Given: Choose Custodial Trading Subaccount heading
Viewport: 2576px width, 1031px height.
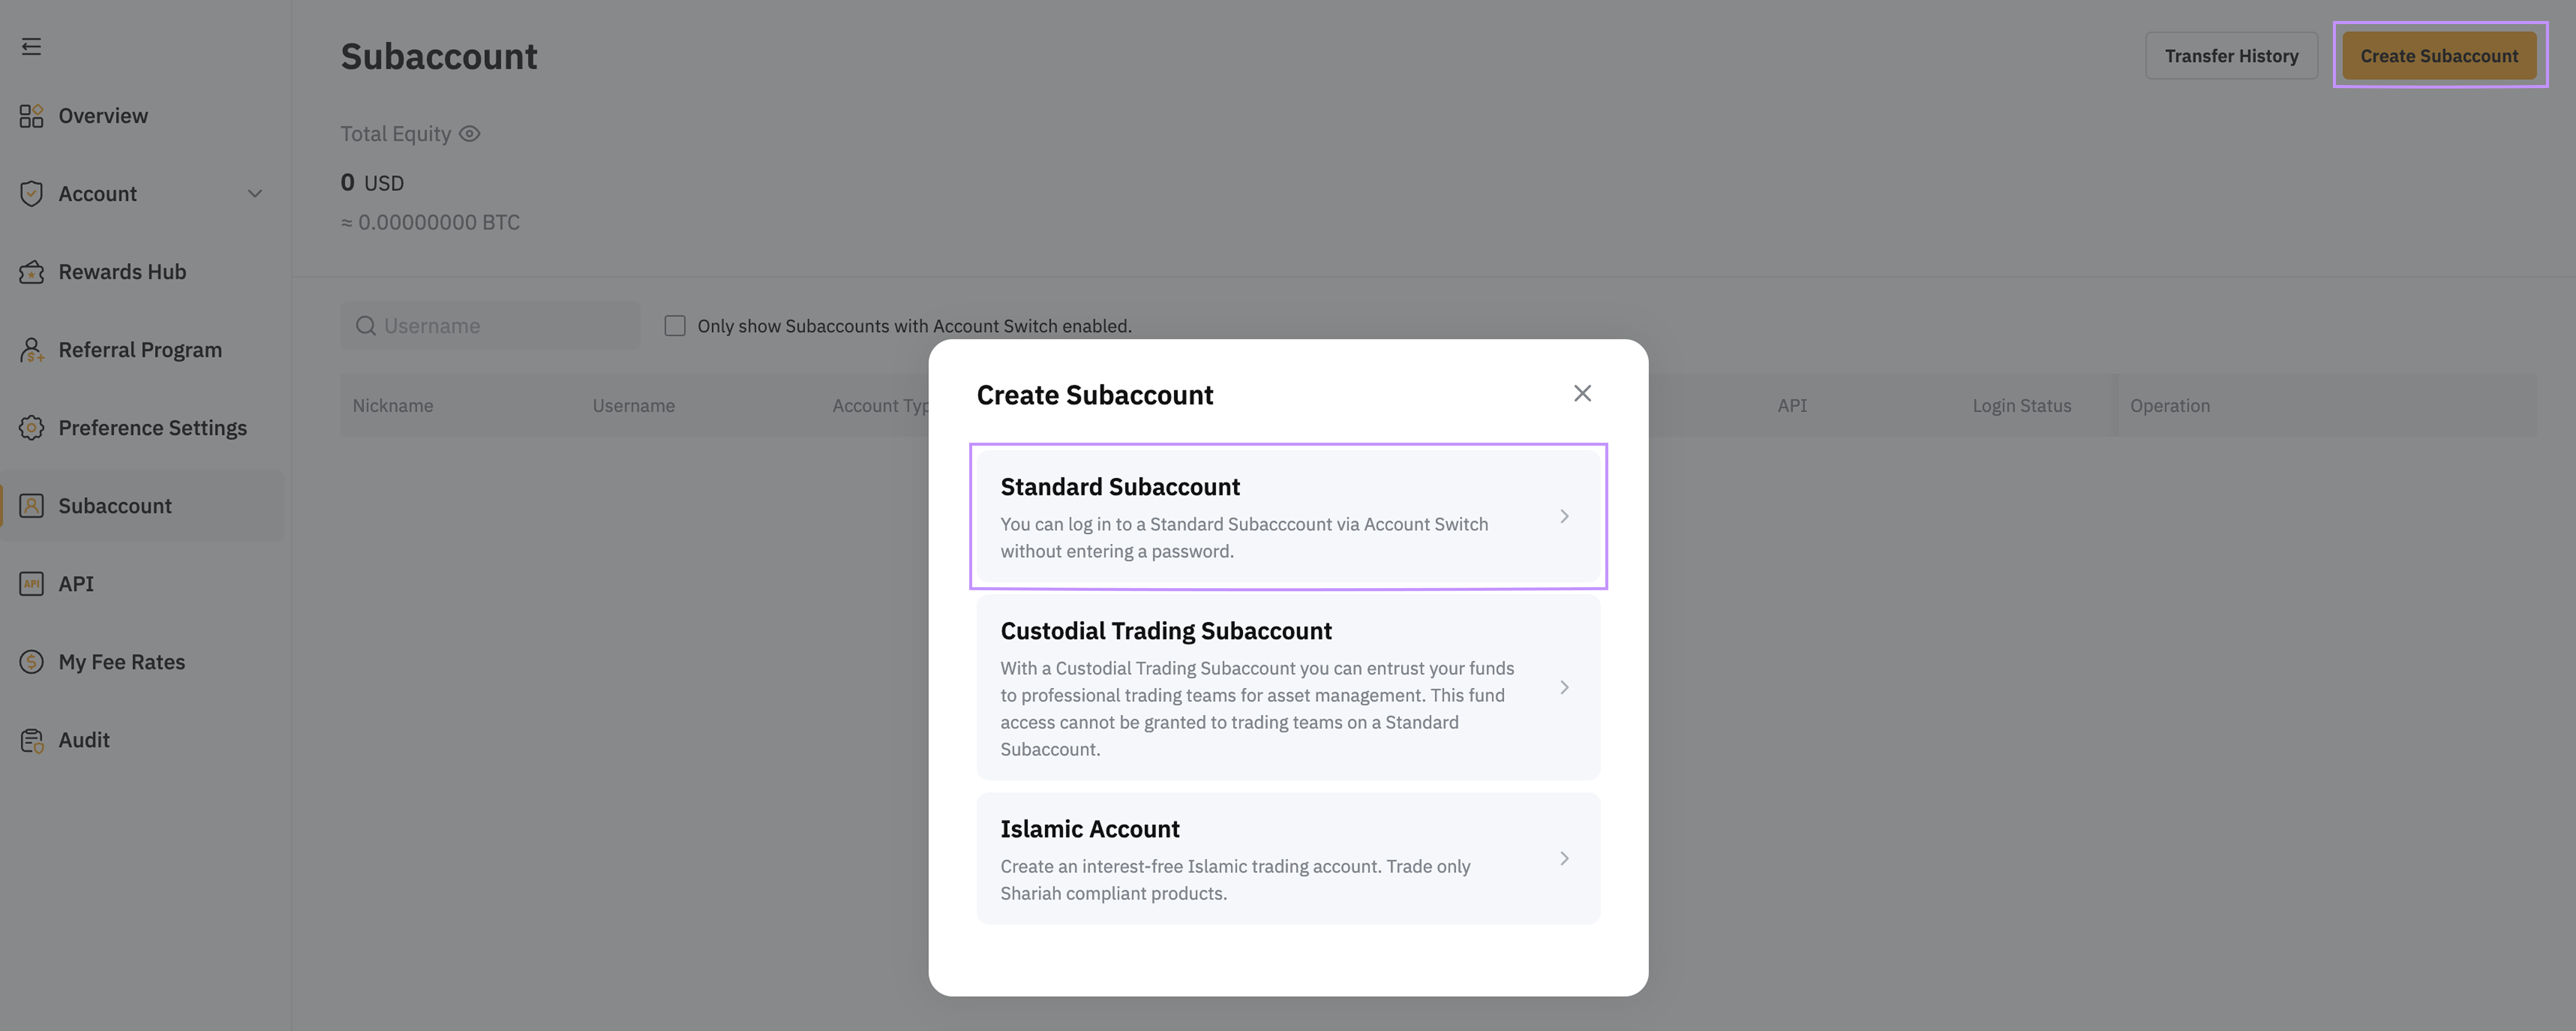Looking at the screenshot, I should 1166,631.
